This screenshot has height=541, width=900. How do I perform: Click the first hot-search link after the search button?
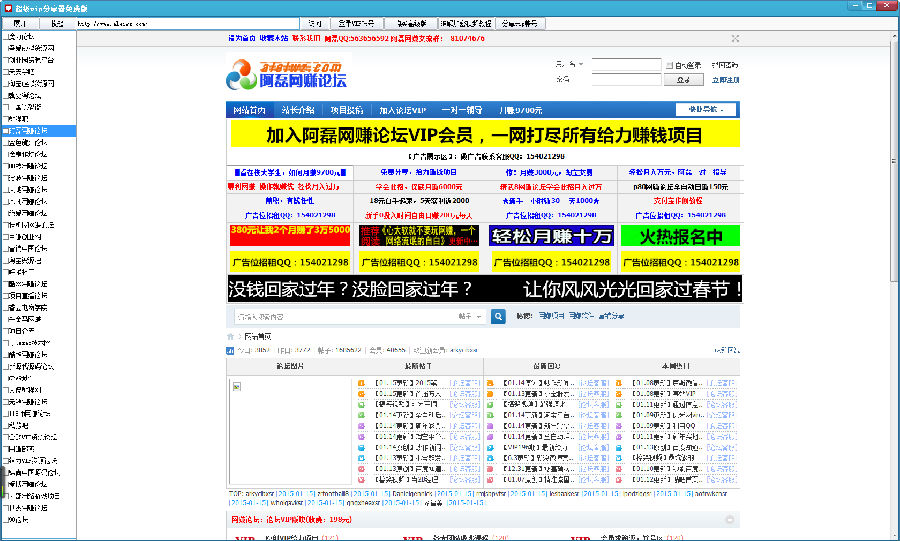pyautogui.click(x=551, y=316)
